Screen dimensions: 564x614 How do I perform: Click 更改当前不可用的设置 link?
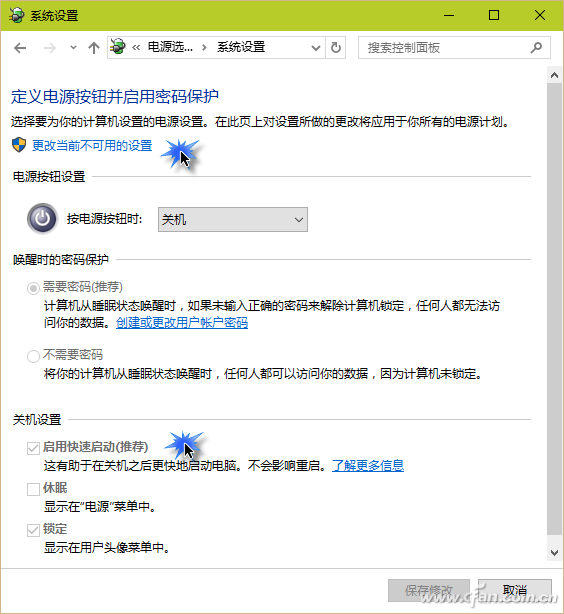coord(92,146)
